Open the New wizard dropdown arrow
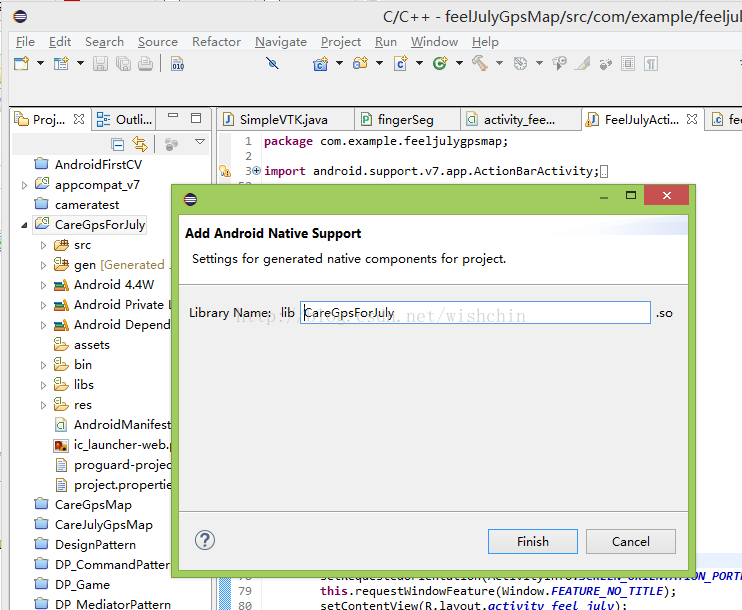Screen dimensions: 742x610 40,63
